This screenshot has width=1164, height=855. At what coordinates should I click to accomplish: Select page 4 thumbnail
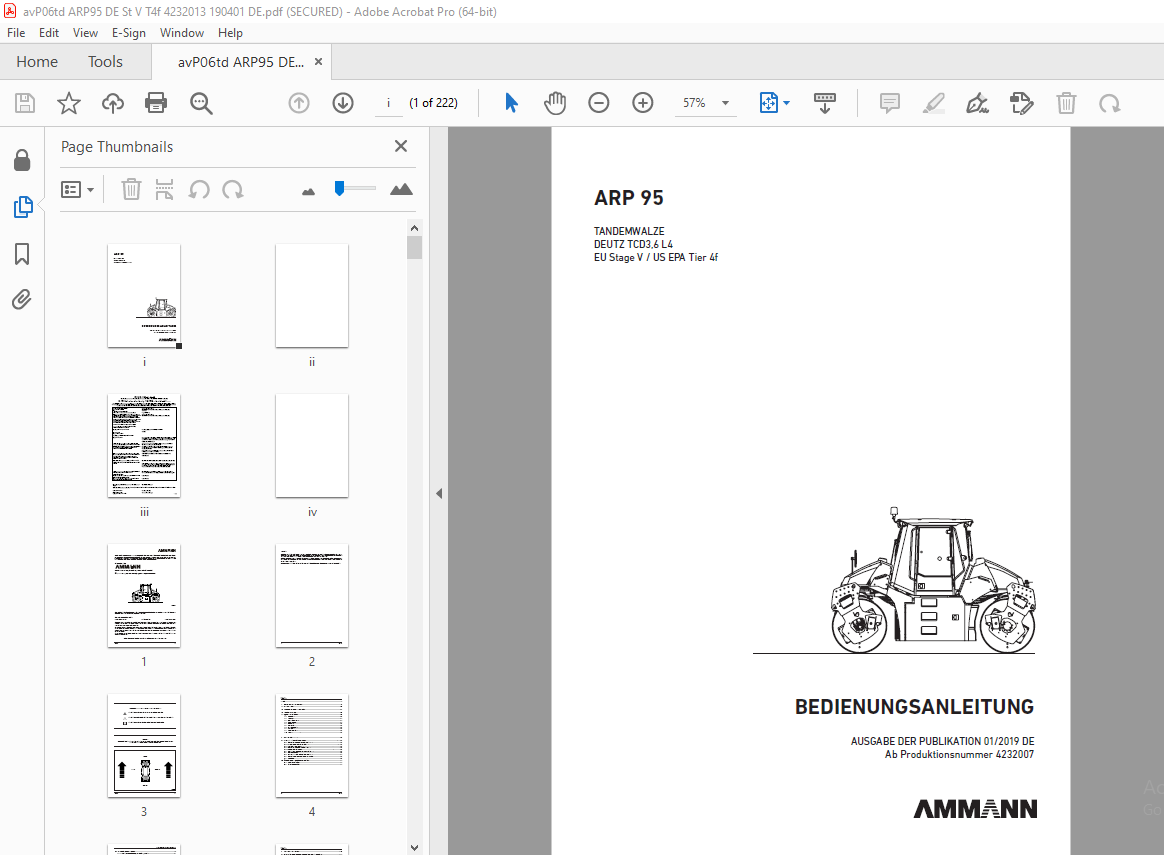point(312,746)
